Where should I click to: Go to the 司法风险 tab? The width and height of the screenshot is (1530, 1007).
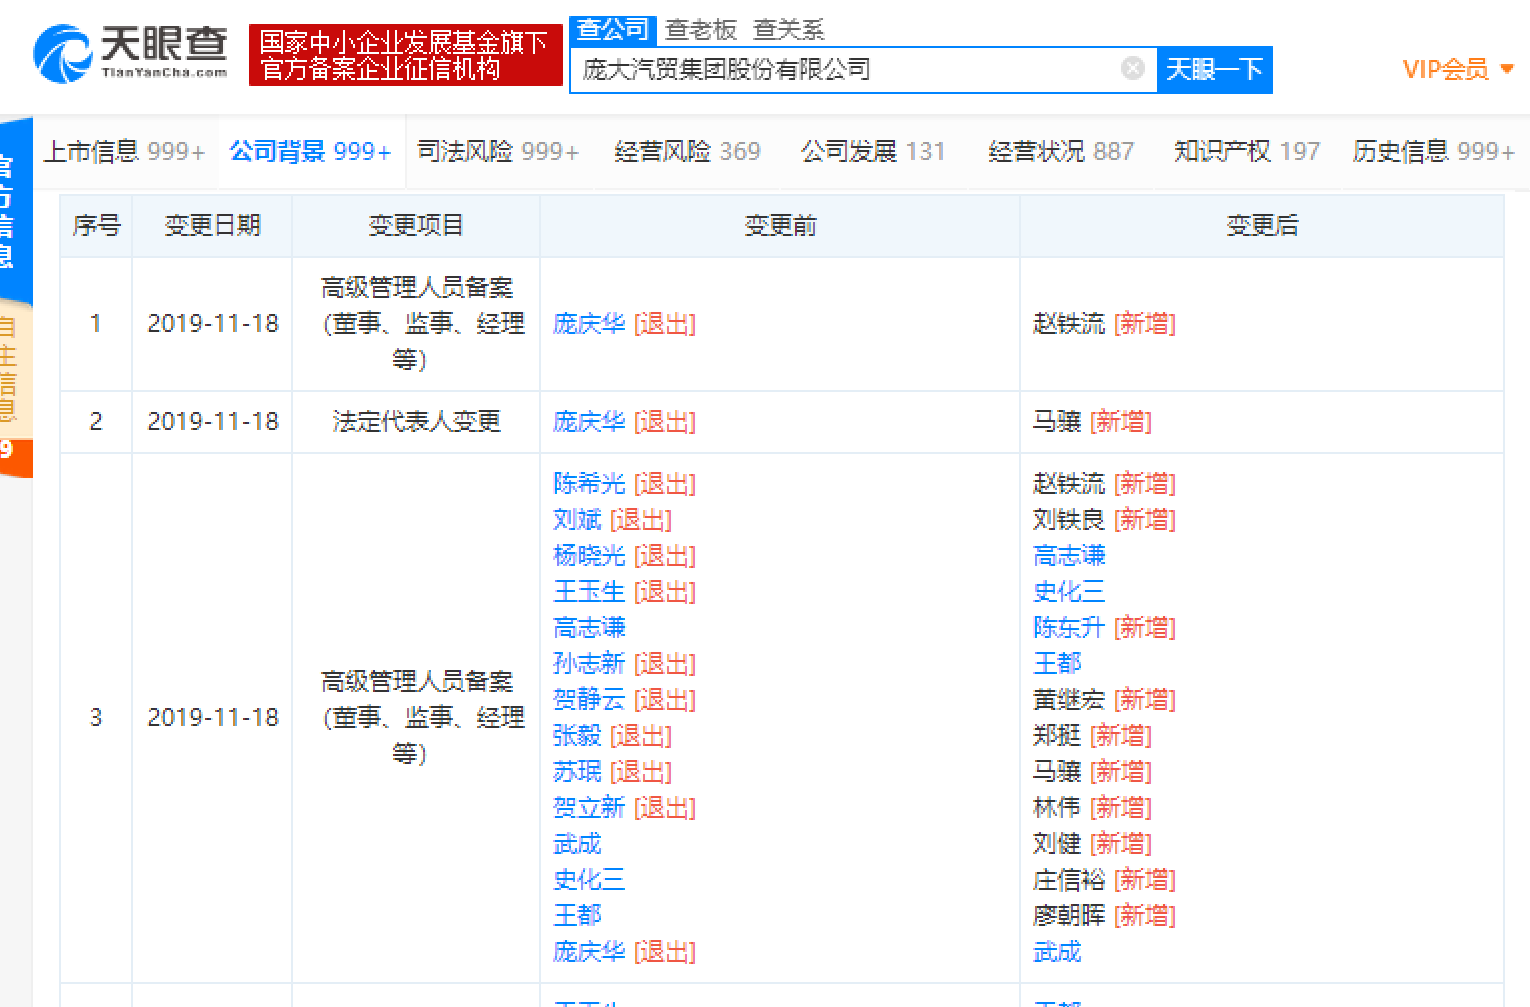[x=498, y=151]
